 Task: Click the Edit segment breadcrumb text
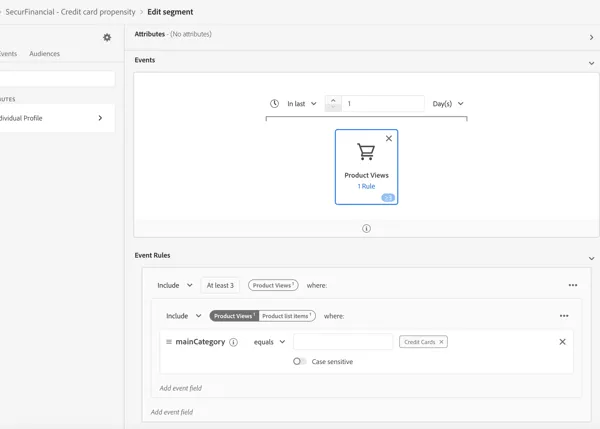(x=170, y=12)
